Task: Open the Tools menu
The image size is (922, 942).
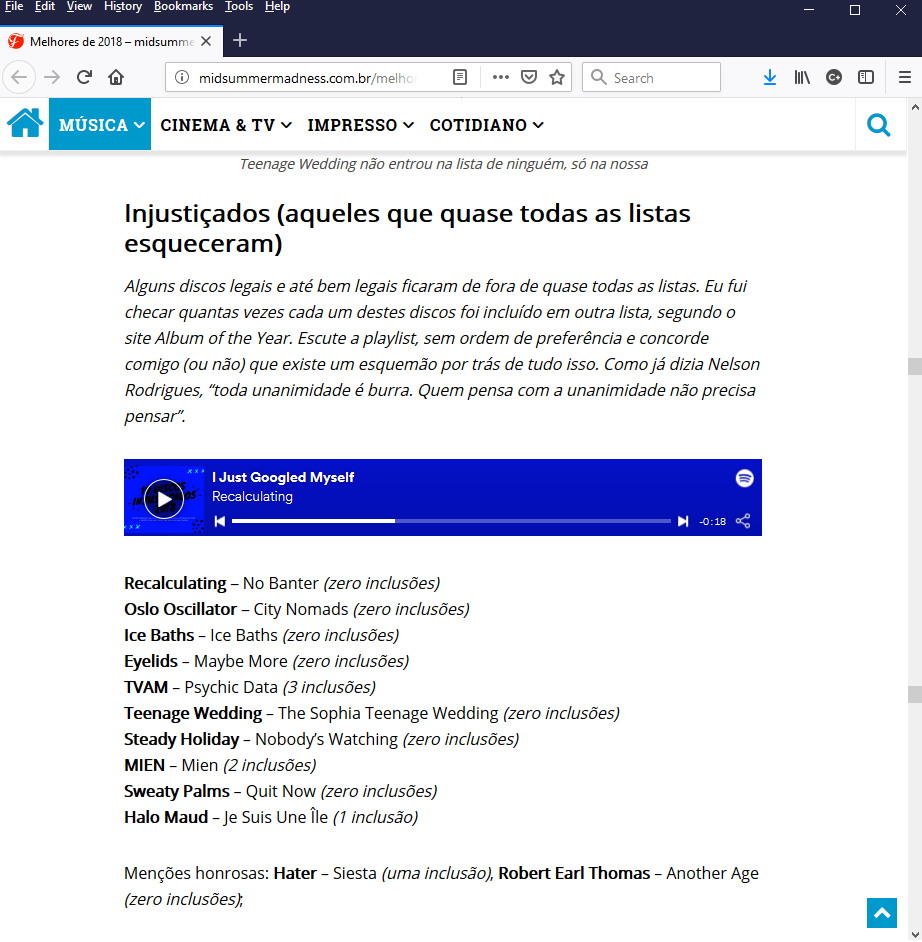Action: point(239,7)
